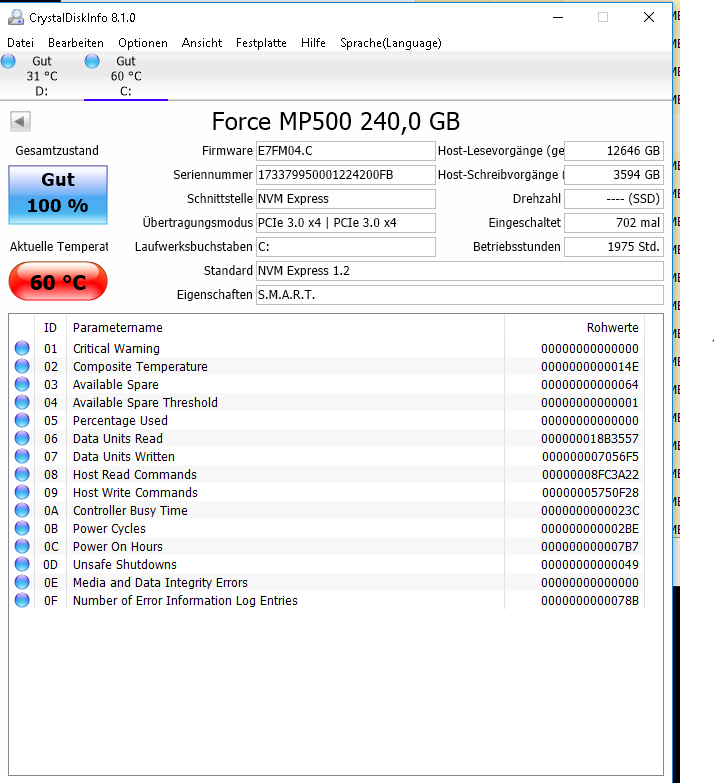Click the Host-Lesevorgänge value 12646 GB

(614, 151)
